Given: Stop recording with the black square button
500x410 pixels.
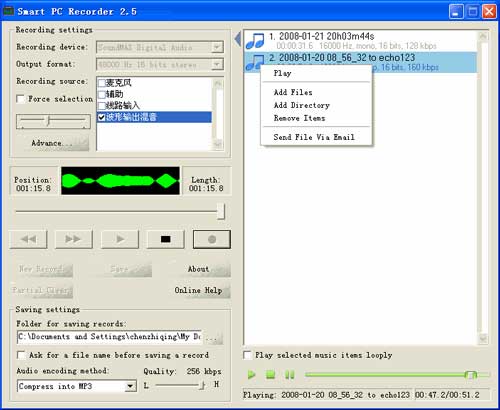Looking at the screenshot, I should click(166, 239).
